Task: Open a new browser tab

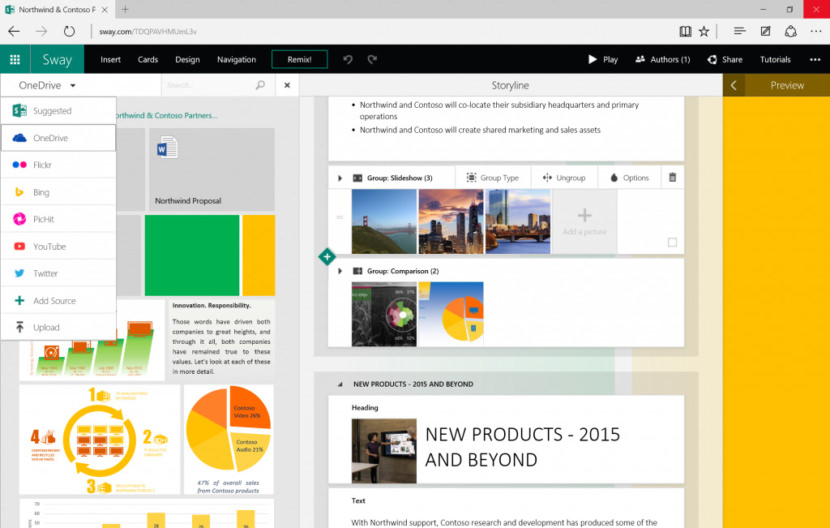Action: (125, 9)
